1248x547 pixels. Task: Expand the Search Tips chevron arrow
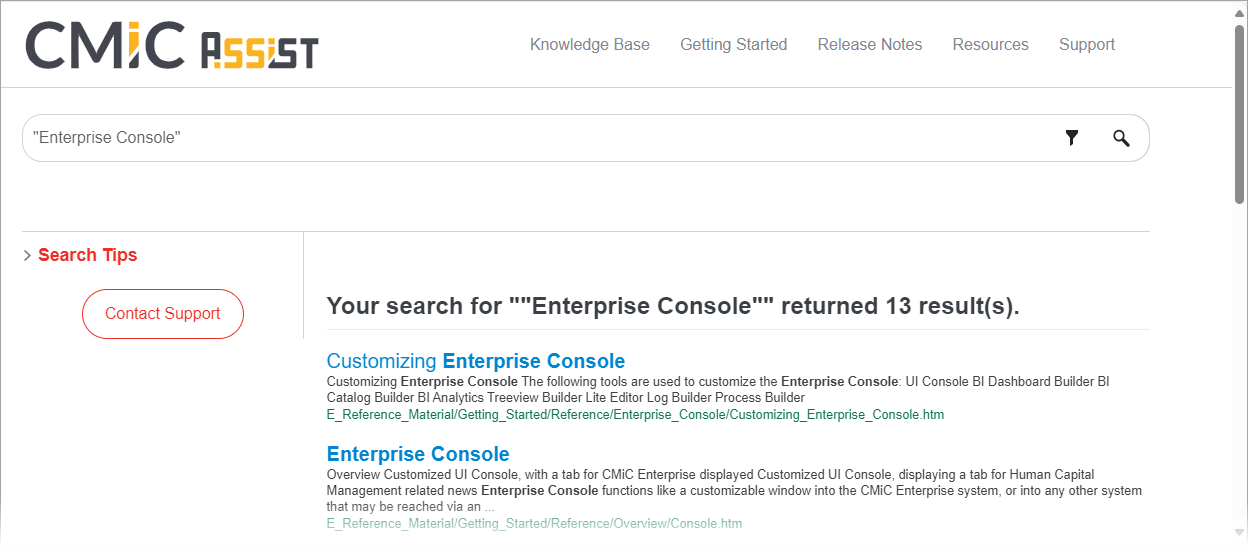point(27,256)
